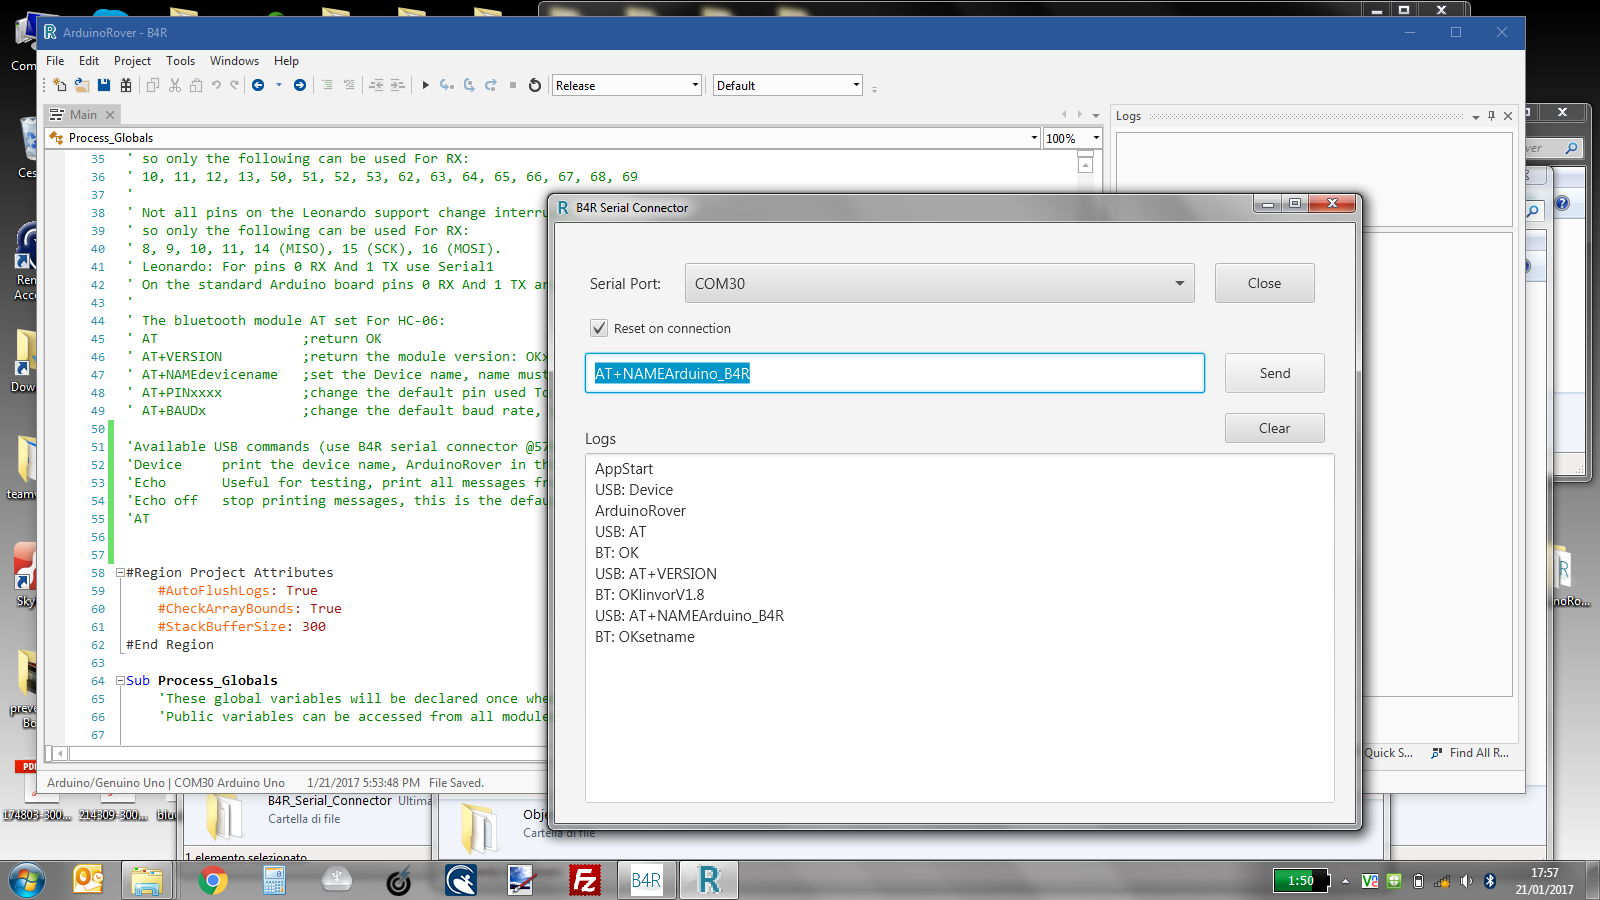Click the 'BT: OKsetname' log line
This screenshot has height=900, width=1600.
(x=645, y=637)
